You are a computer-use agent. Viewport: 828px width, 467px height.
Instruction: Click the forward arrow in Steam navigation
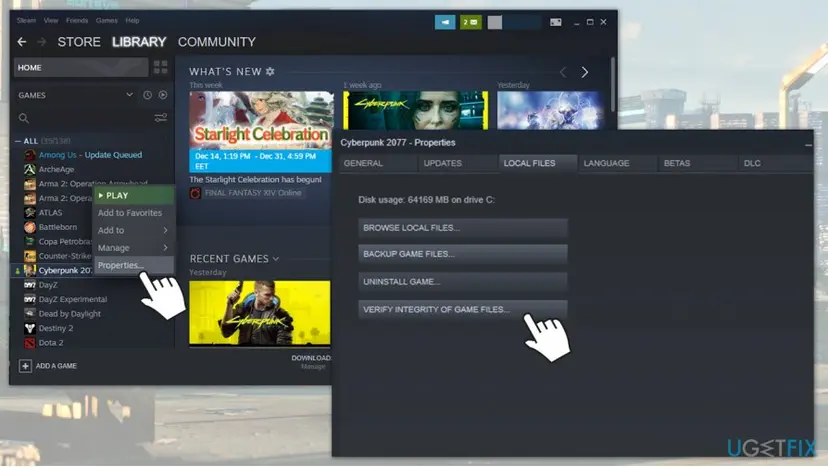point(42,42)
